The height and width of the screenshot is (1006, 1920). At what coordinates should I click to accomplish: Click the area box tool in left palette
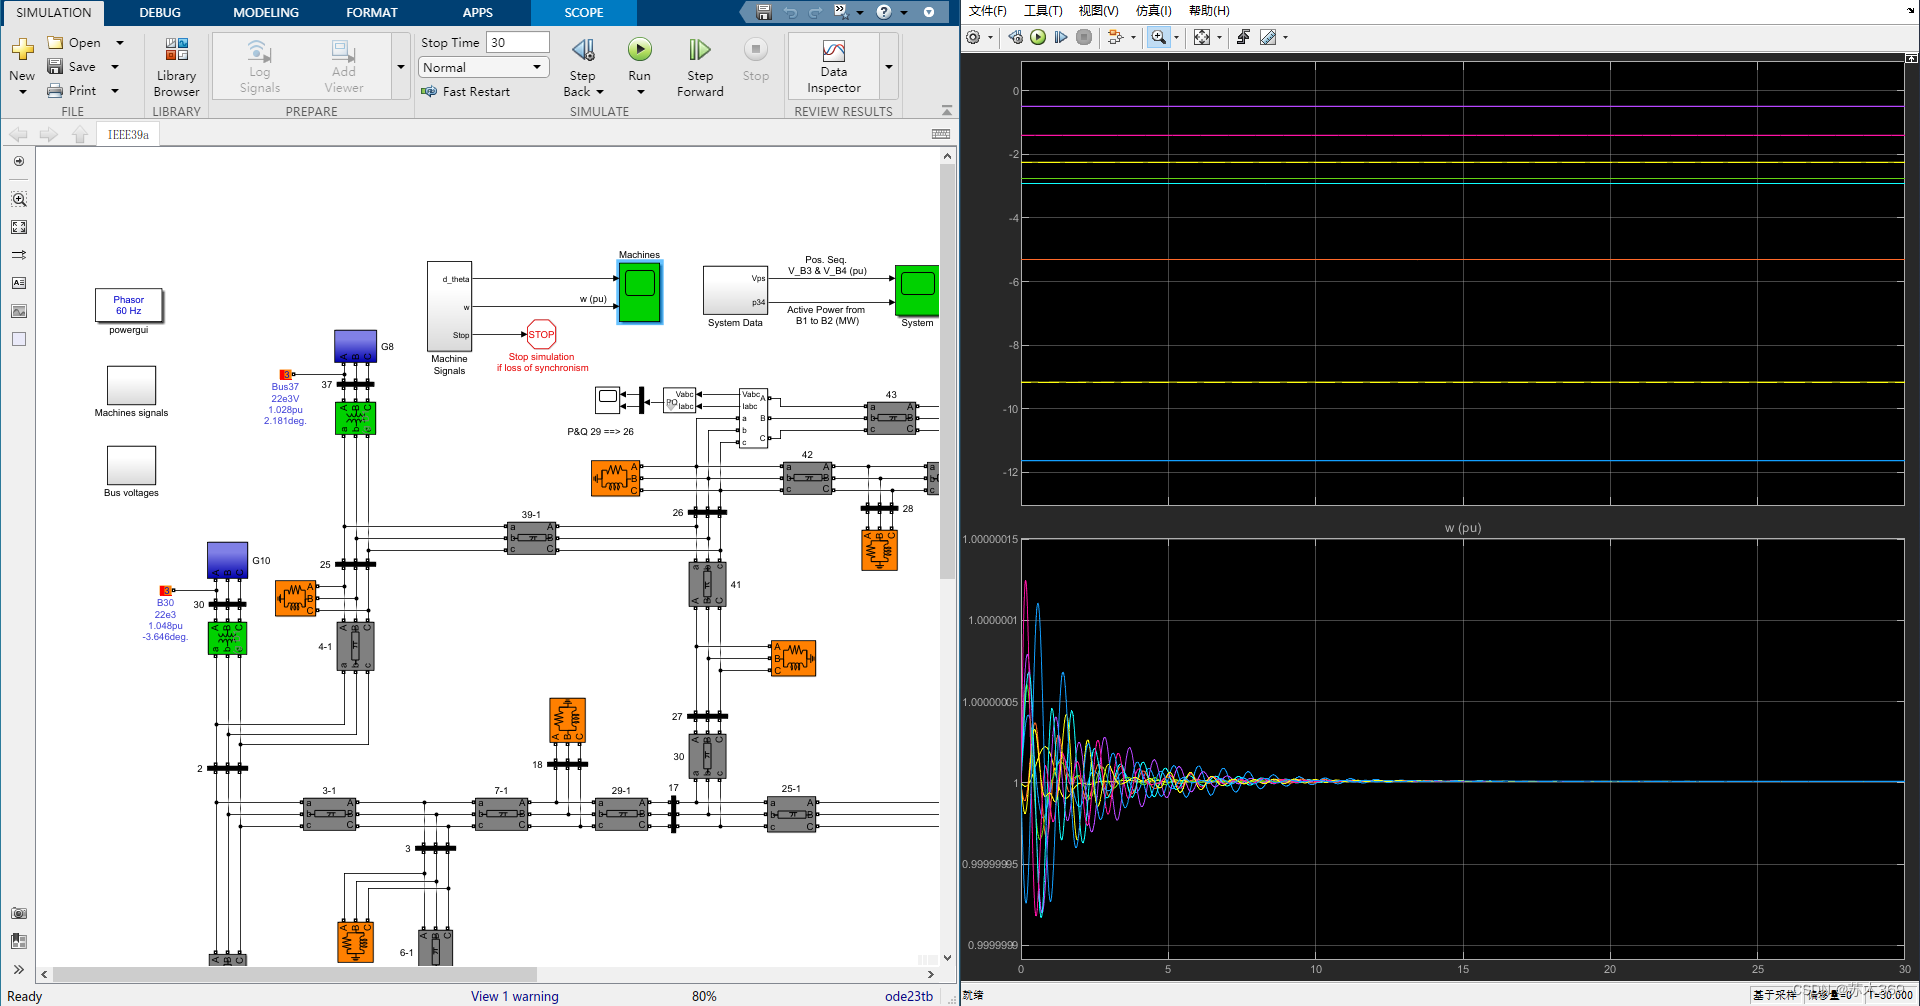pyautogui.click(x=19, y=339)
